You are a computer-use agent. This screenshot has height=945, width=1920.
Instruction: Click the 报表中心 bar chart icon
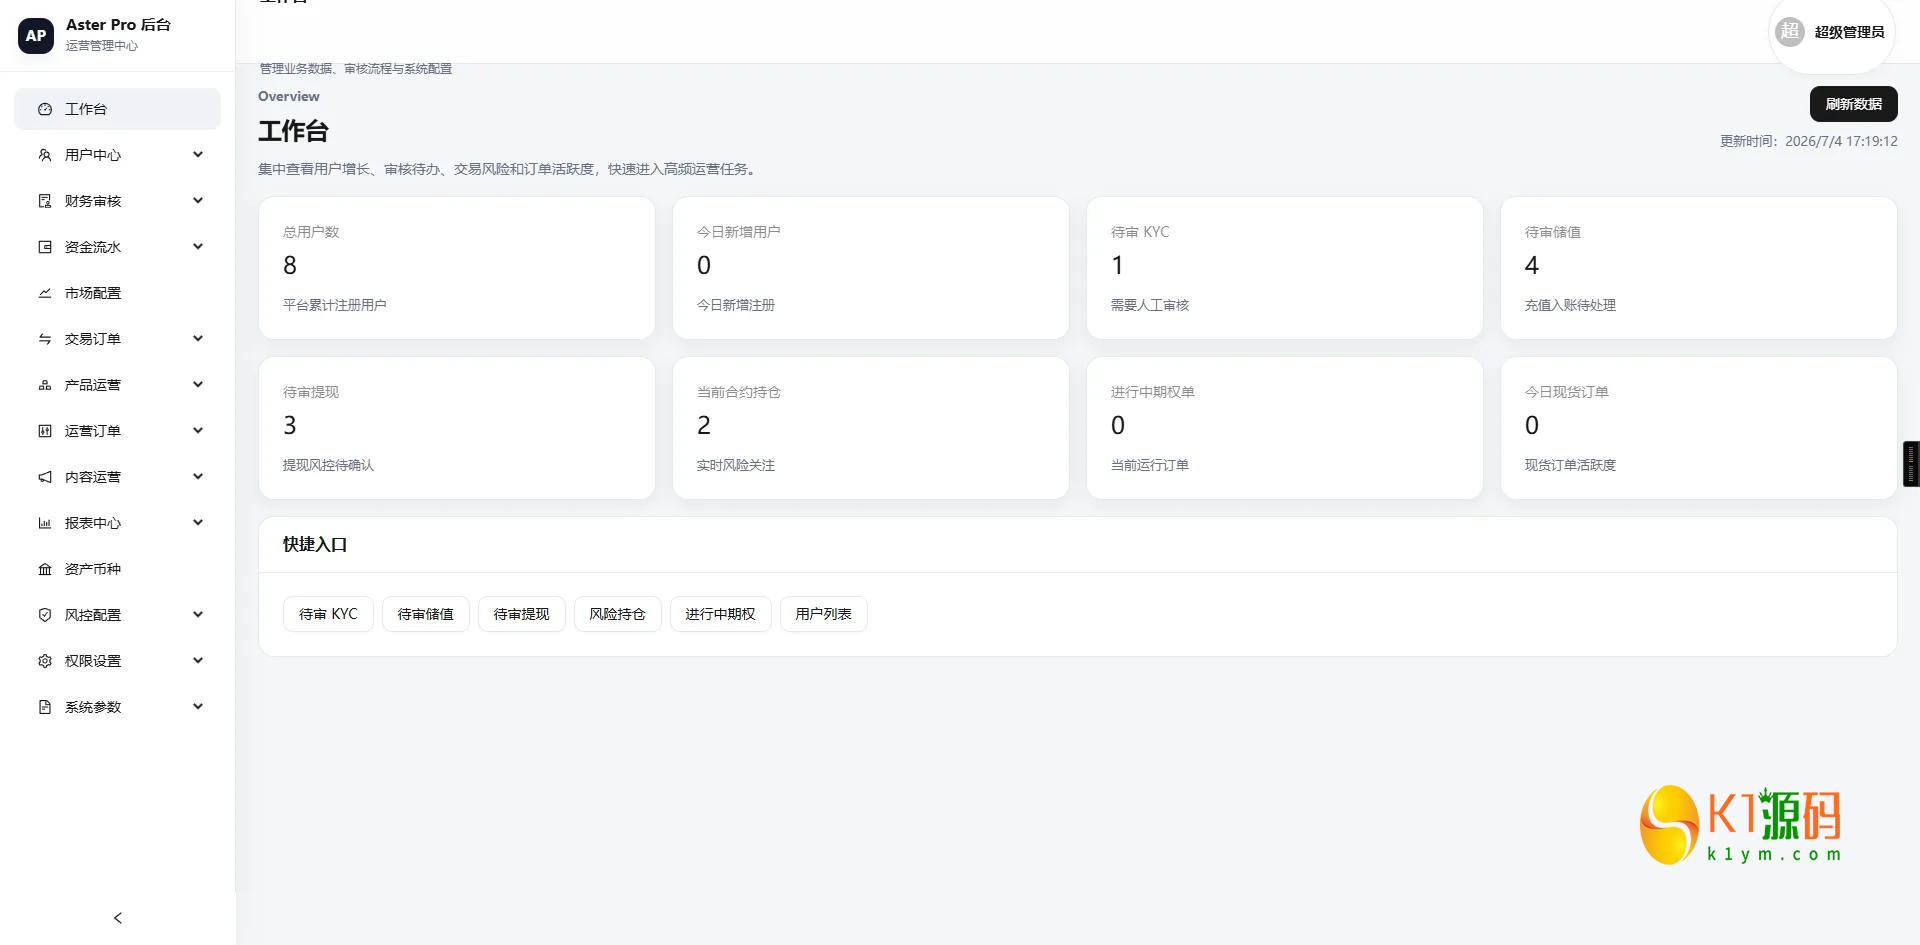(45, 523)
